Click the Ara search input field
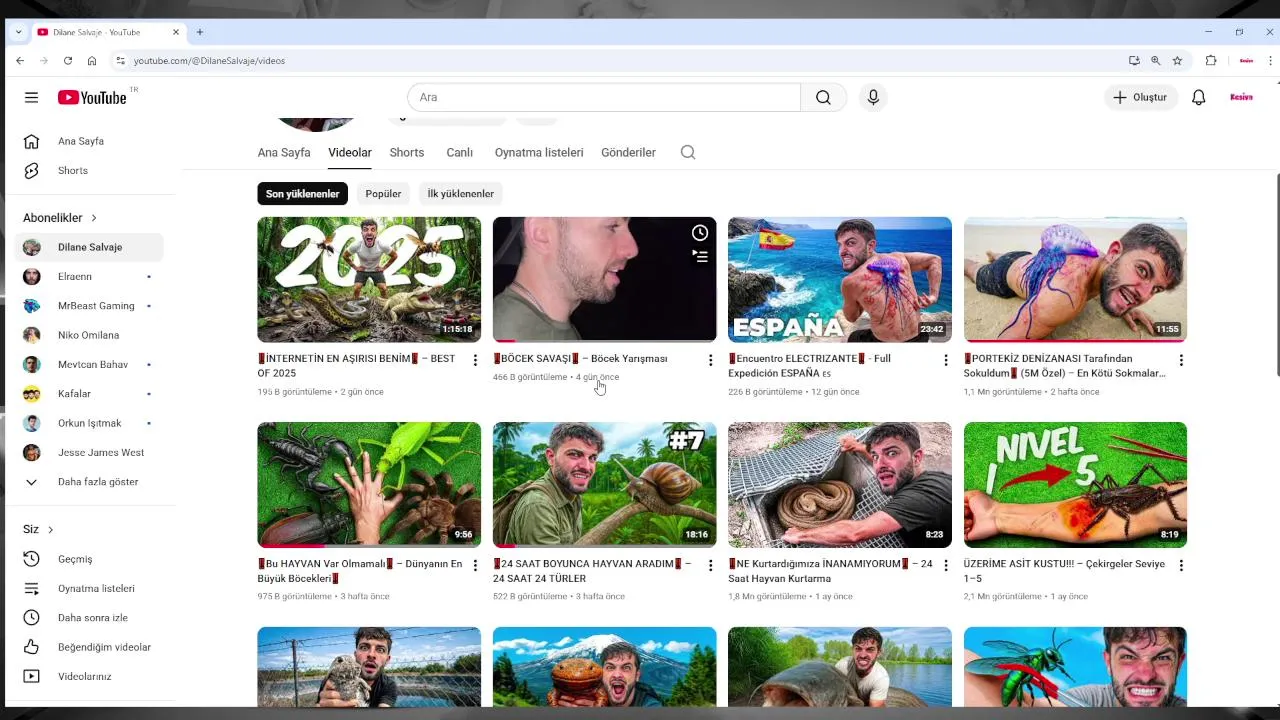Screen dimensions: 1280x720 (604, 97)
